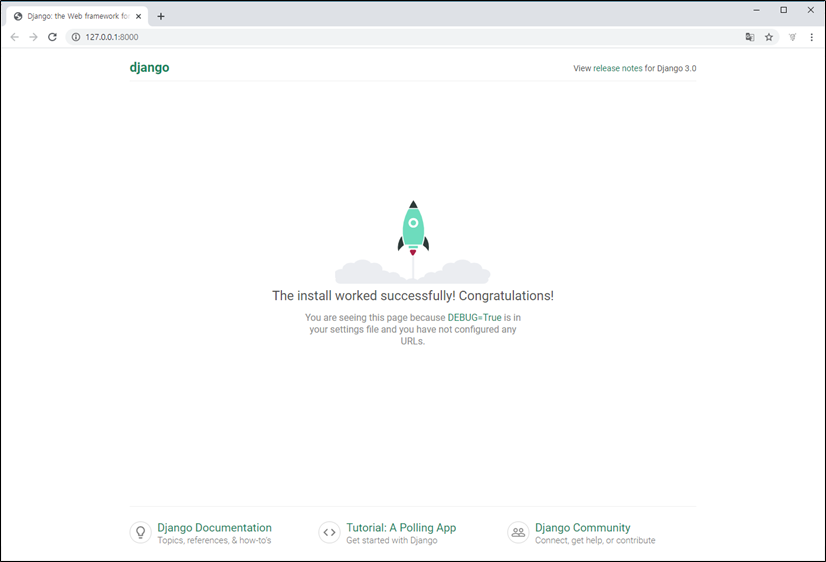Open a new tab with plus button
Viewport: 826px width, 562px height.
[x=161, y=16]
